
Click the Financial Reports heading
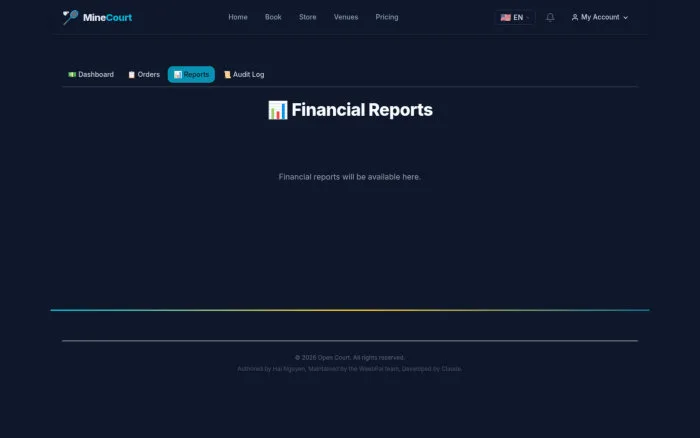pos(350,110)
